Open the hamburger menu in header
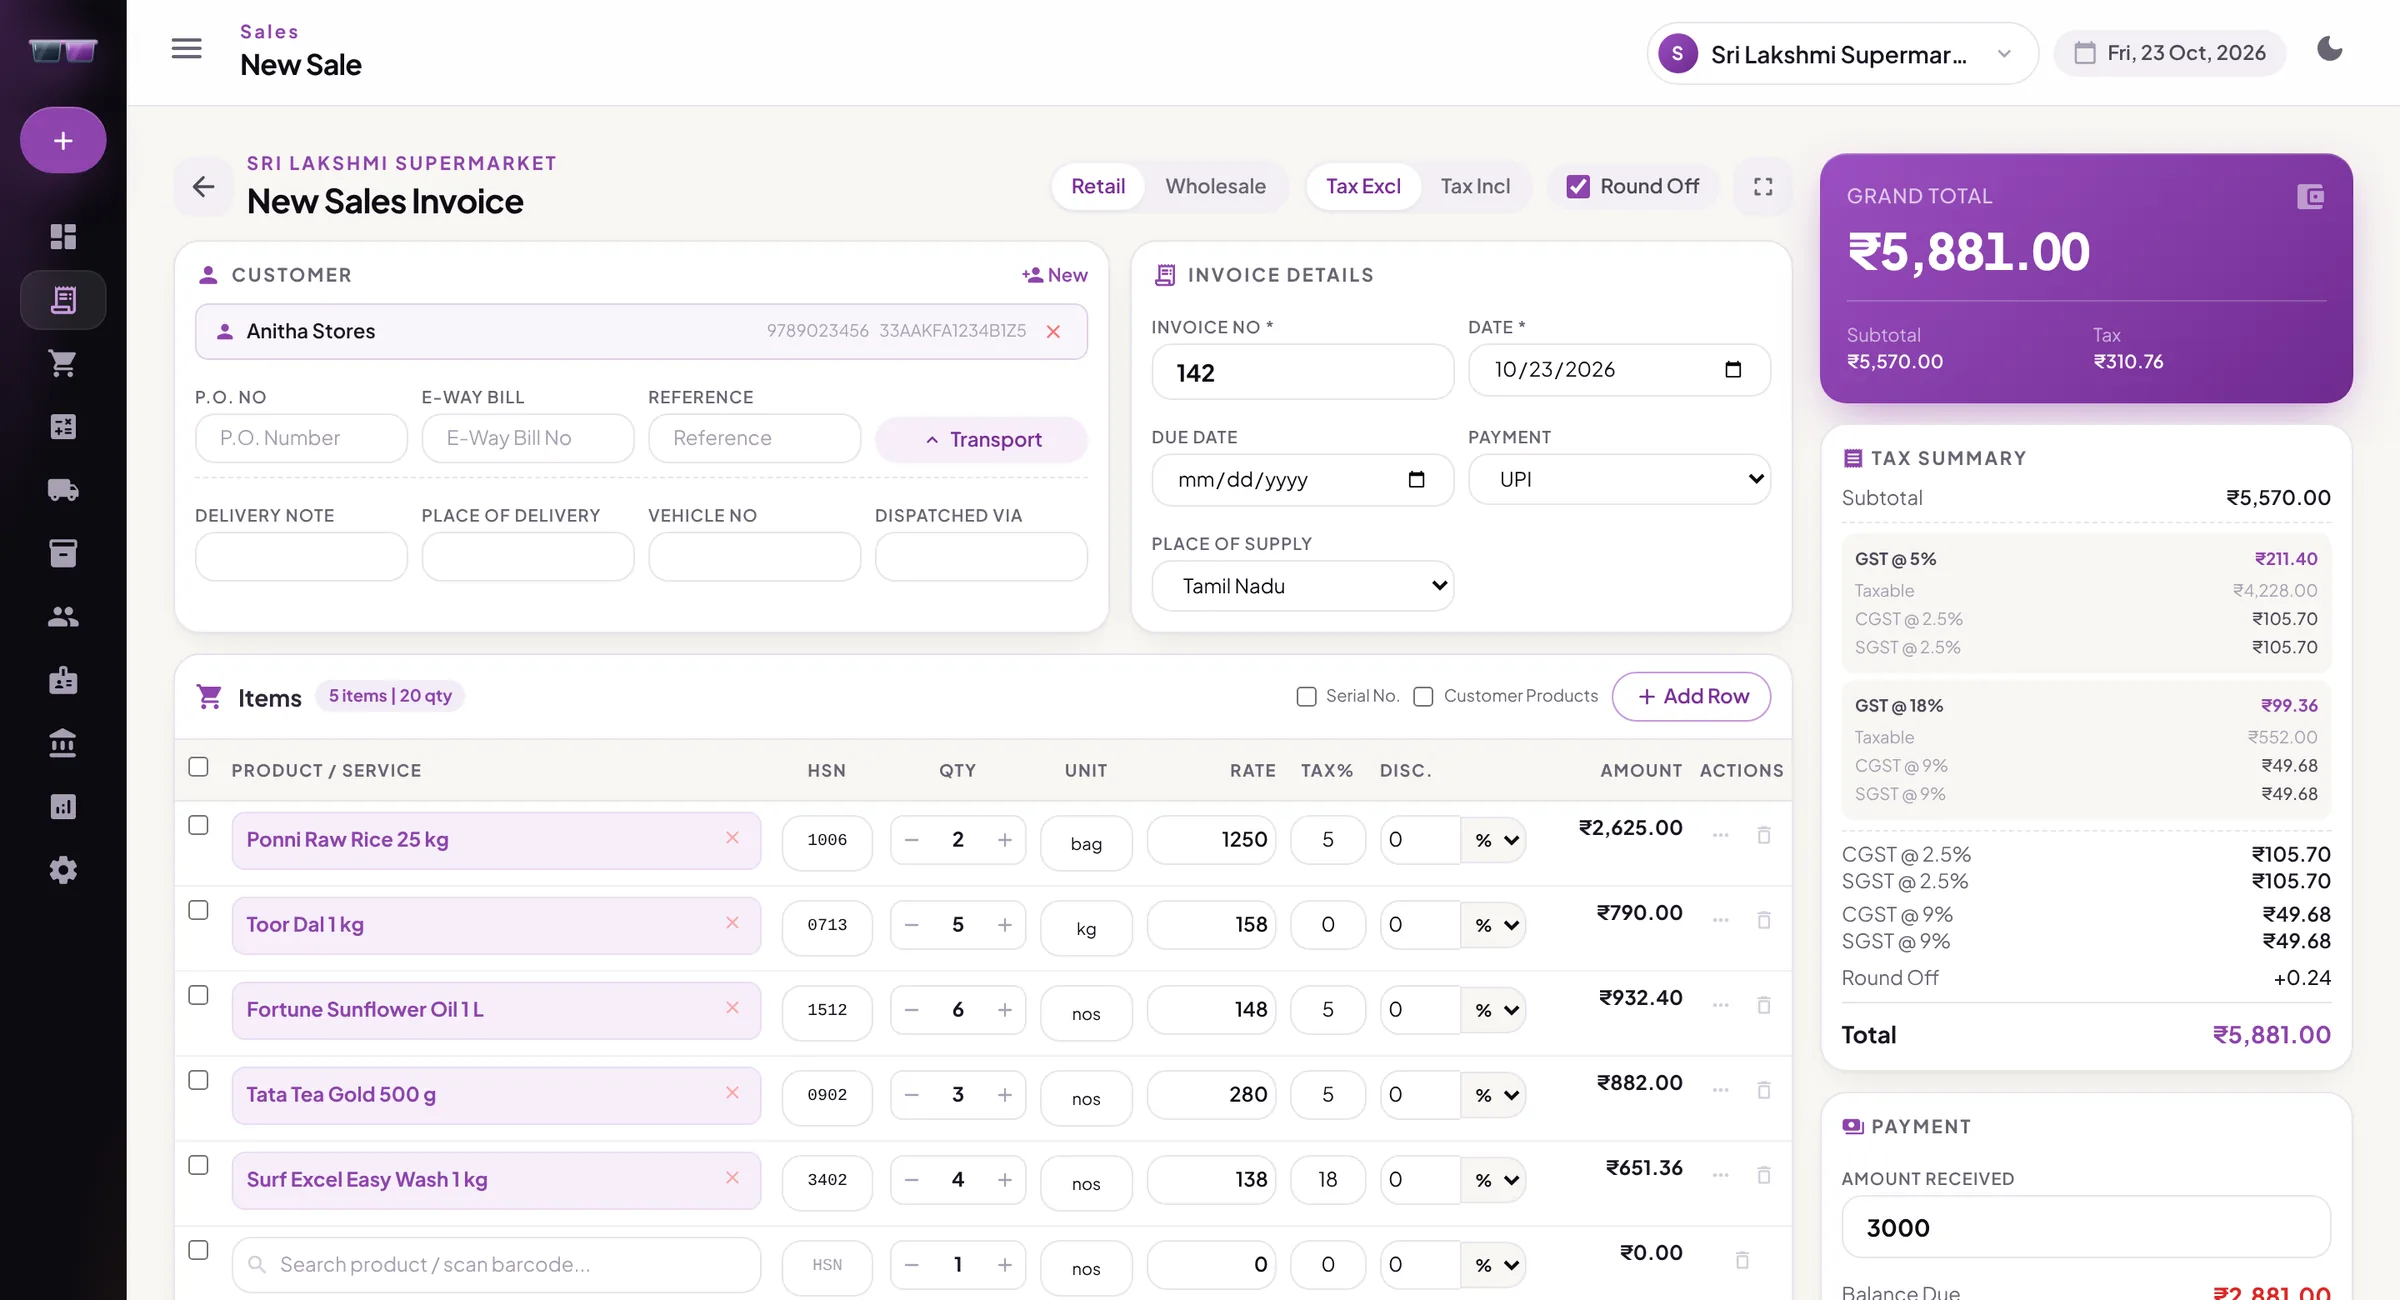Viewport: 2400px width, 1300px height. [186, 48]
